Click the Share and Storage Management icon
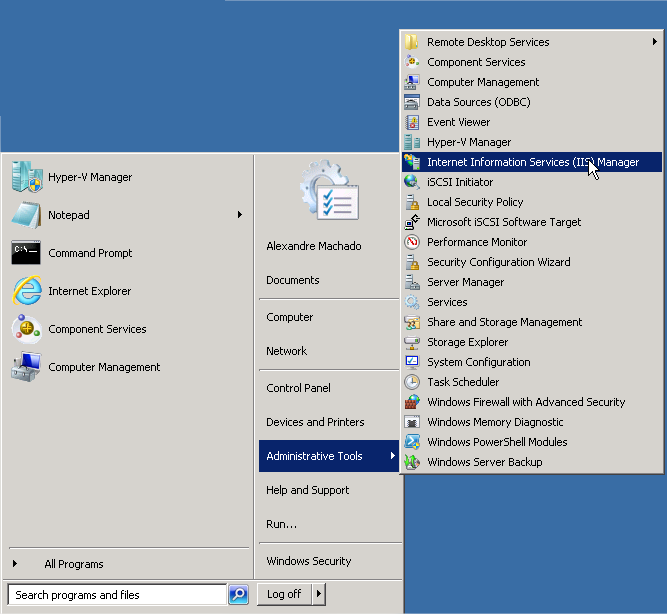Viewport: 667px width, 614px height. [x=411, y=322]
